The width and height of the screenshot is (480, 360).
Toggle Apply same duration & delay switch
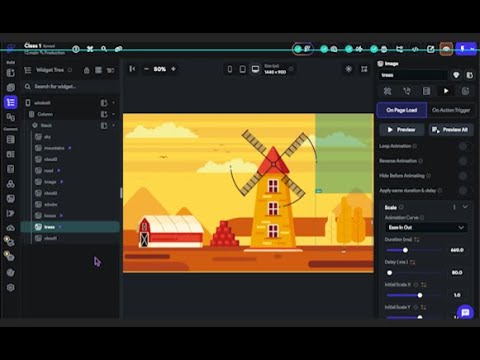pos(465,190)
